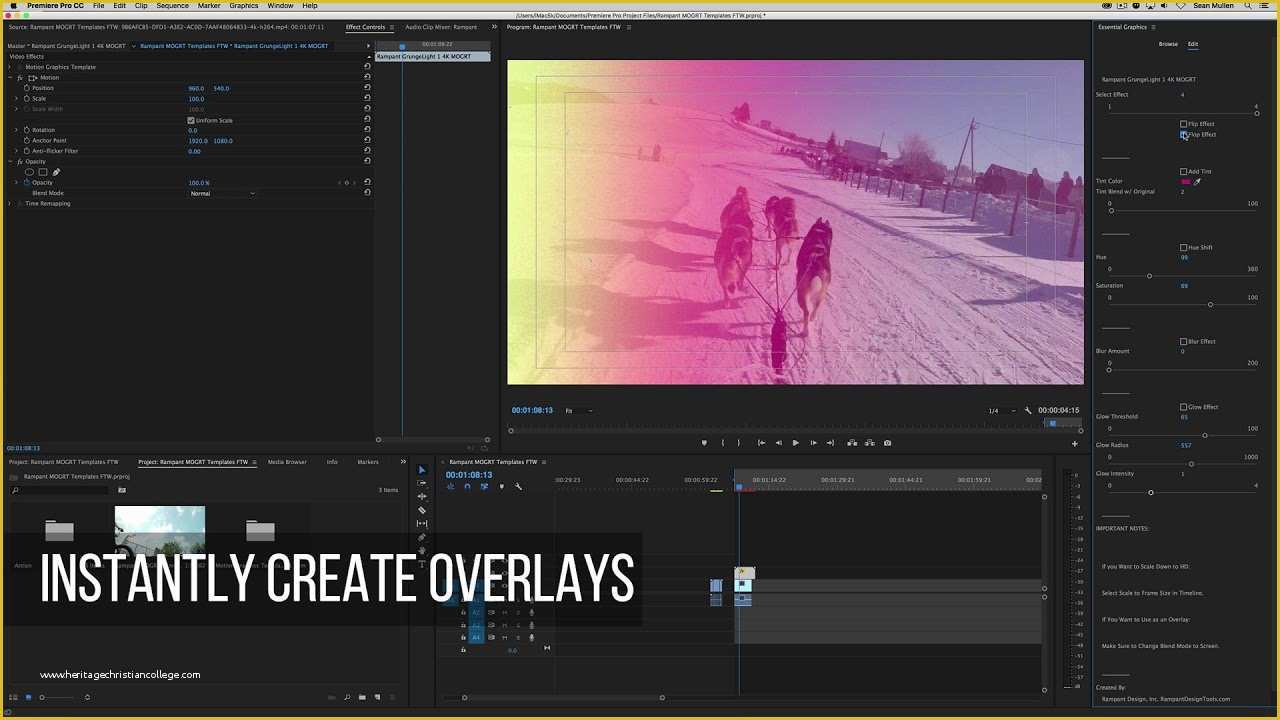
Task: Step back one frame
Action: 778,443
